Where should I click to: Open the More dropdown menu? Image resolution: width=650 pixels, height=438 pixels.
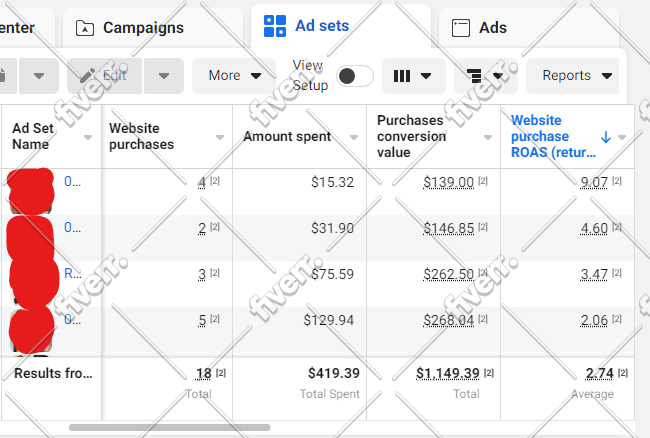234,76
